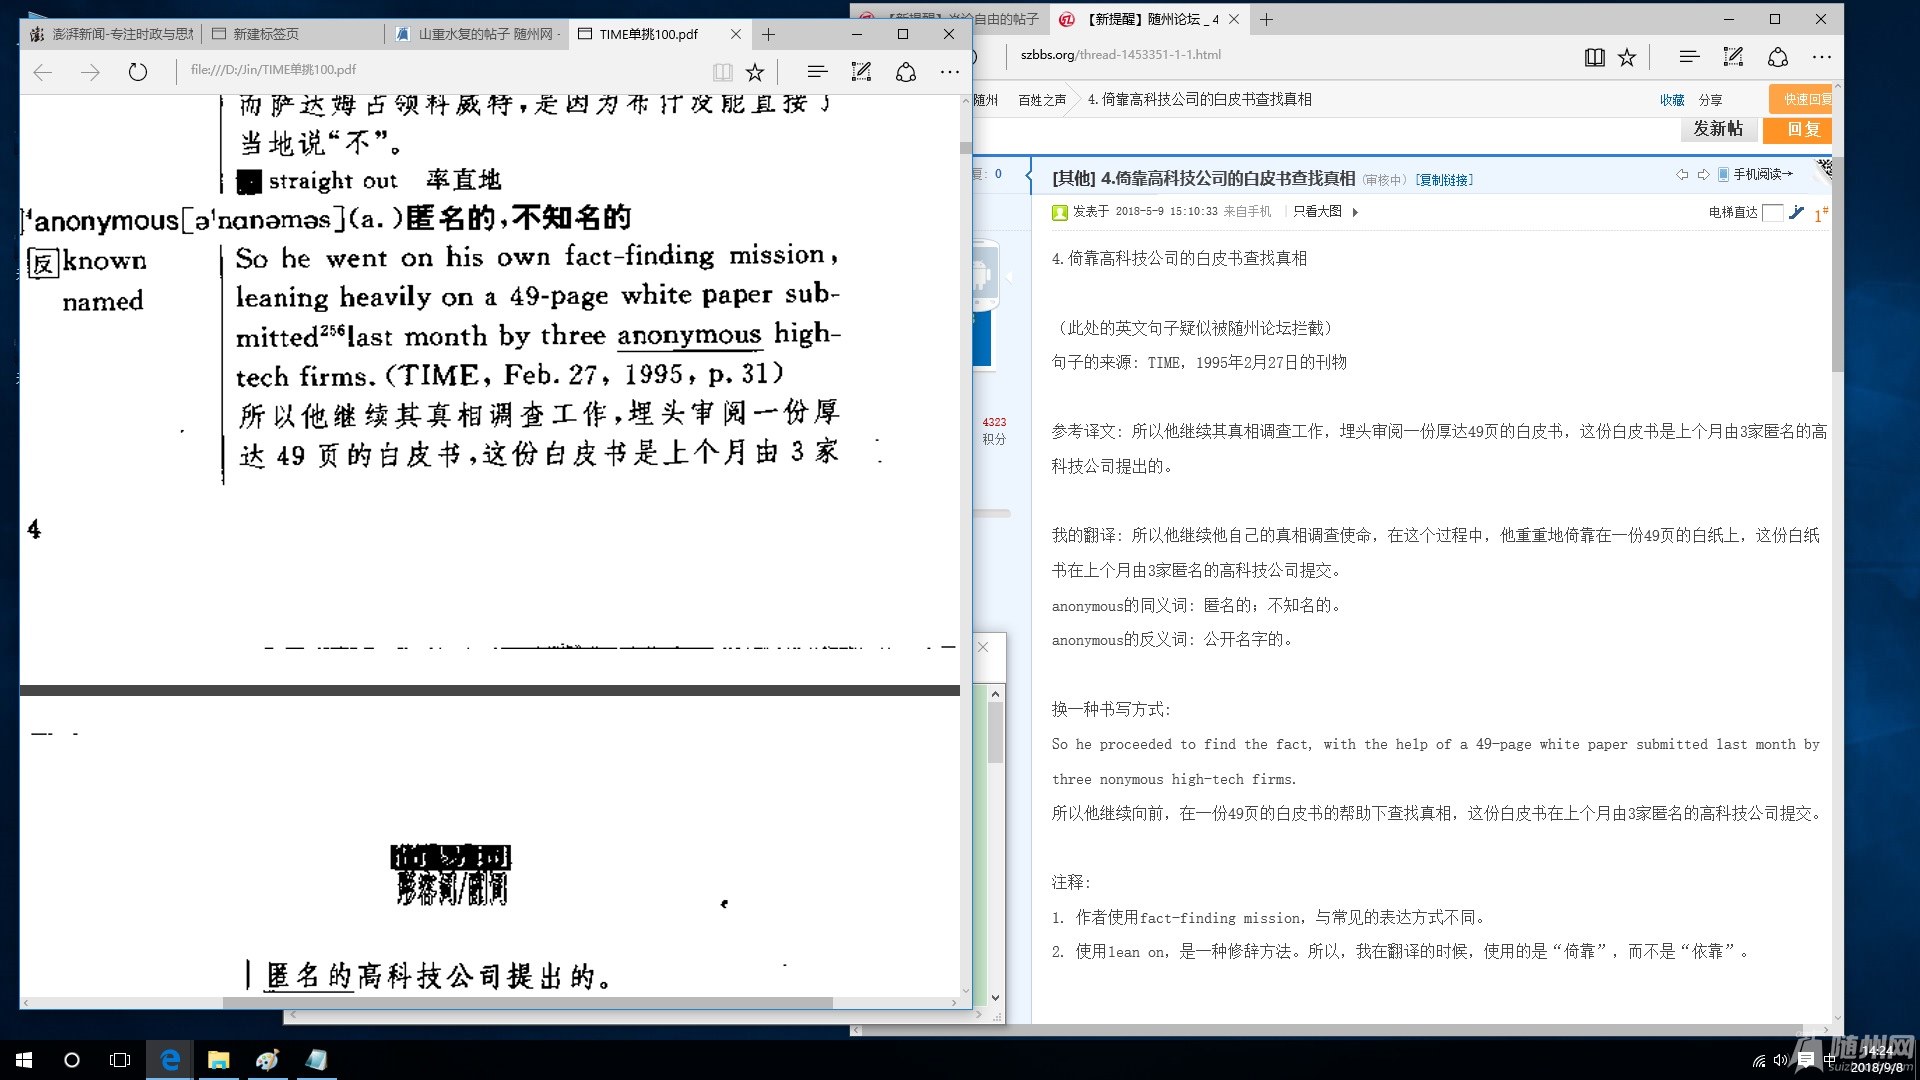
Task: Click the 收藏 link on forum page
Action: point(1672,100)
